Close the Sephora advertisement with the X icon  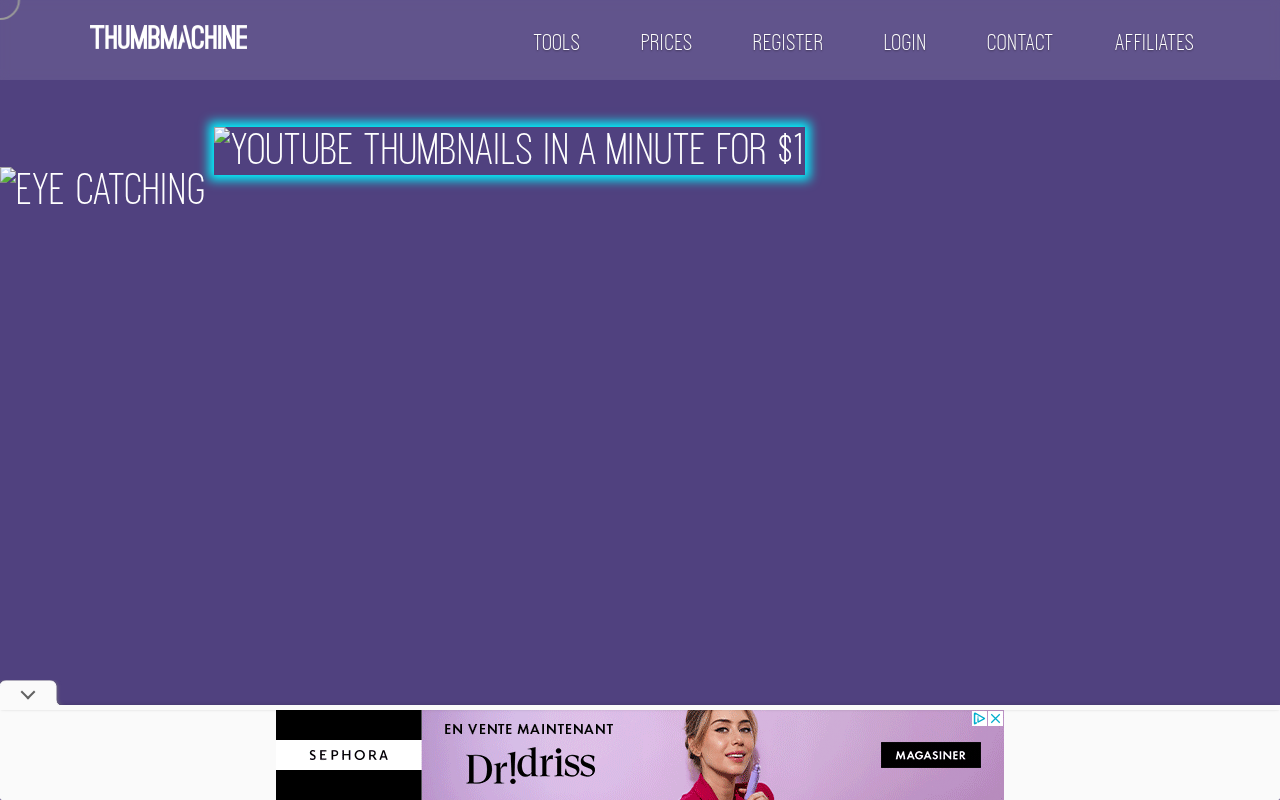pyautogui.click(x=996, y=718)
